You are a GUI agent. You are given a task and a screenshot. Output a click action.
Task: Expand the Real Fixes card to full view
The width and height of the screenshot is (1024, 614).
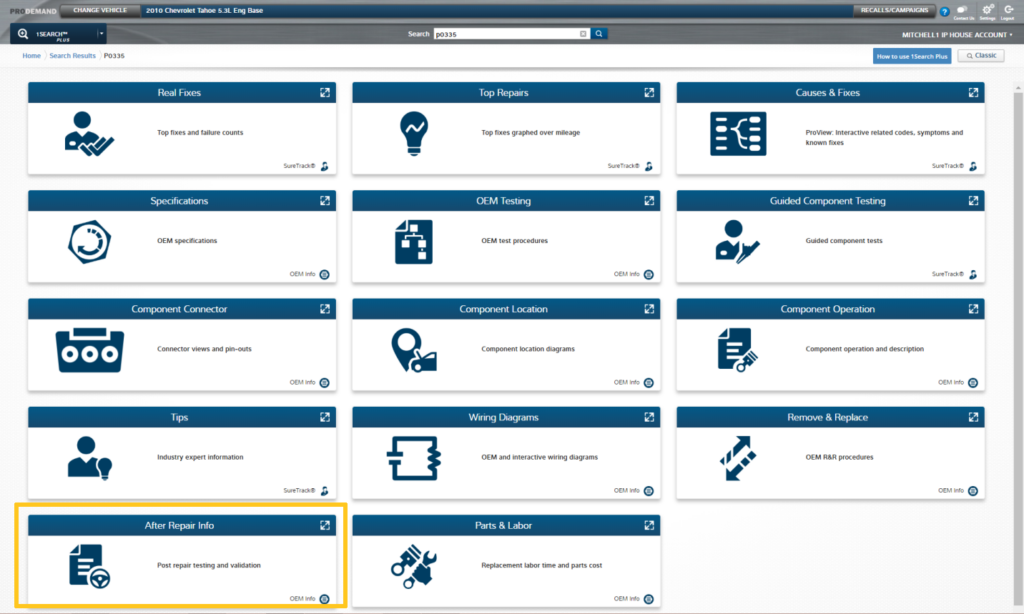pos(325,93)
